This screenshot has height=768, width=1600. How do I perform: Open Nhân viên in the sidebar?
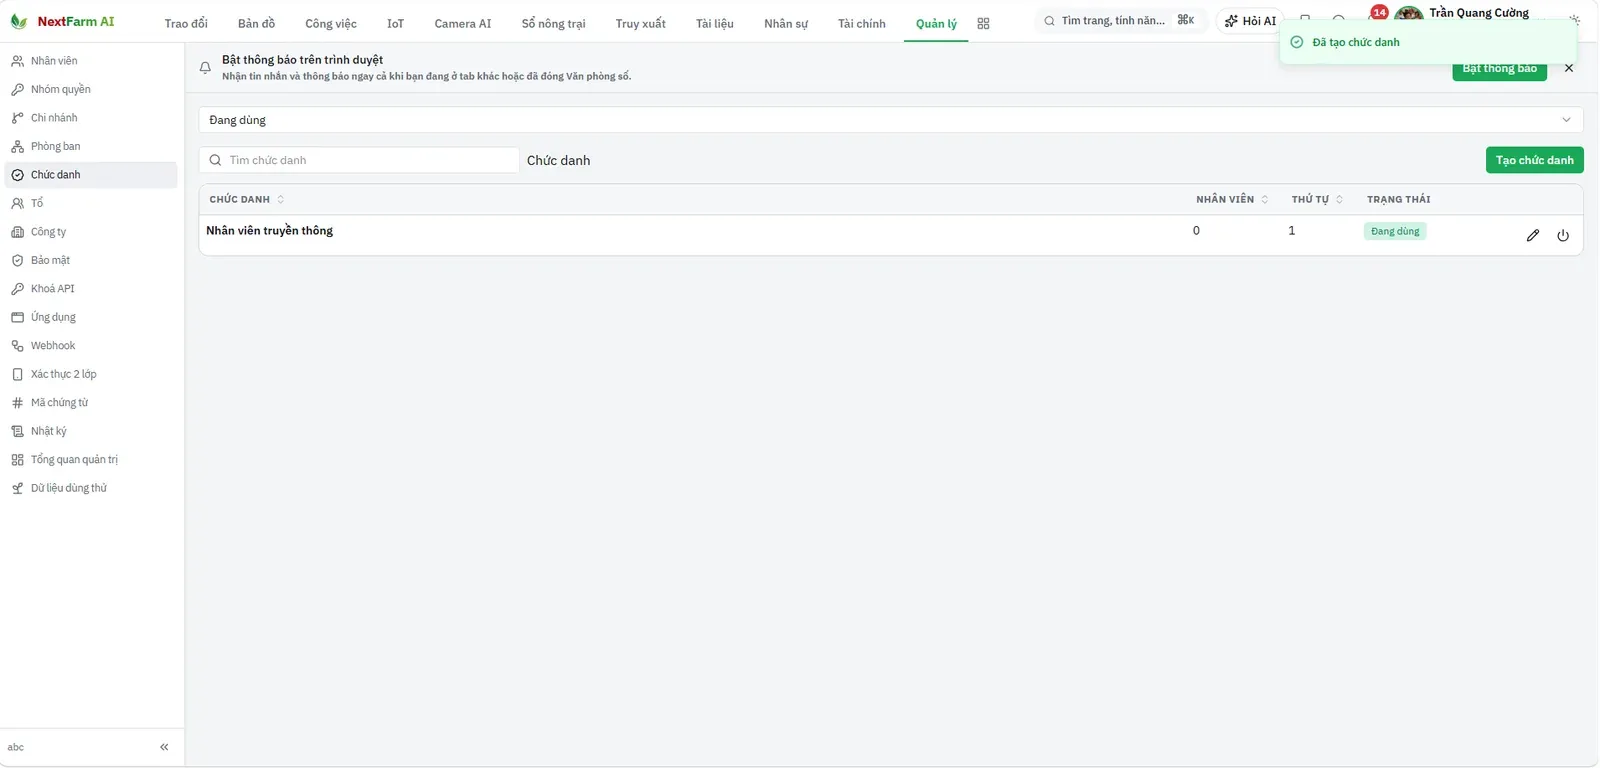91,61
